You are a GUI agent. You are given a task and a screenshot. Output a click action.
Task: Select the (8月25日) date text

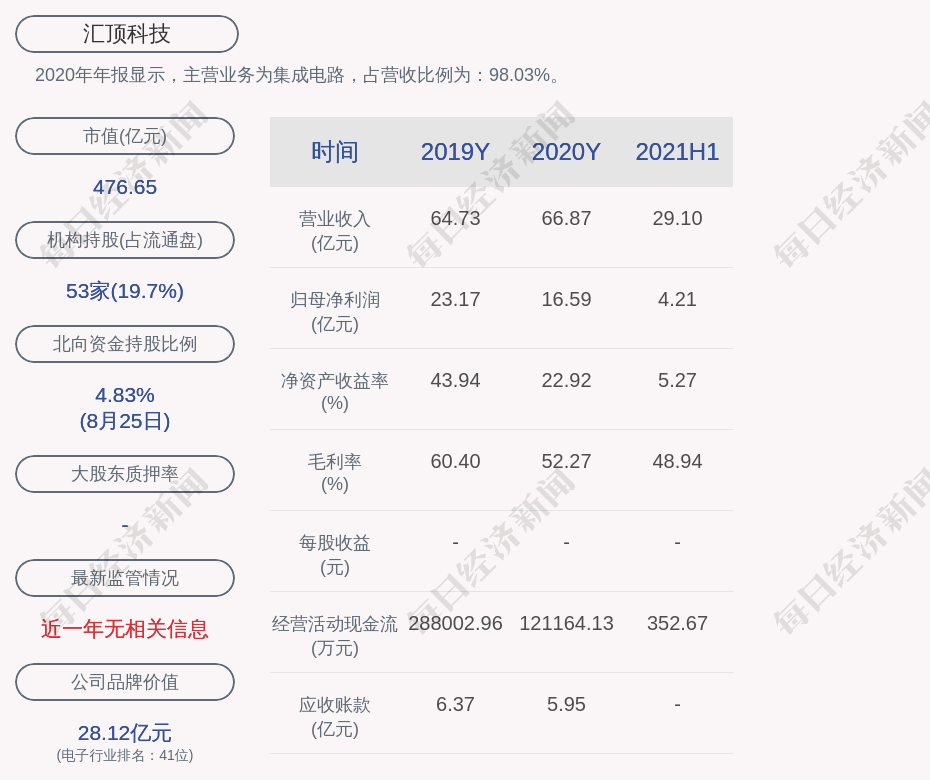point(125,421)
